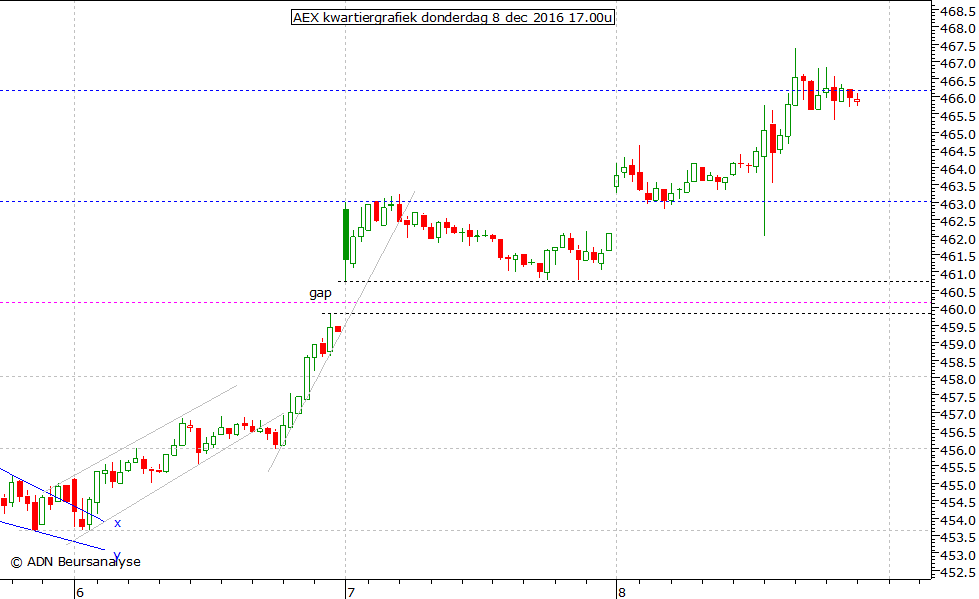Click price label 453.5 on axis
979x599 pixels.
(x=958, y=538)
